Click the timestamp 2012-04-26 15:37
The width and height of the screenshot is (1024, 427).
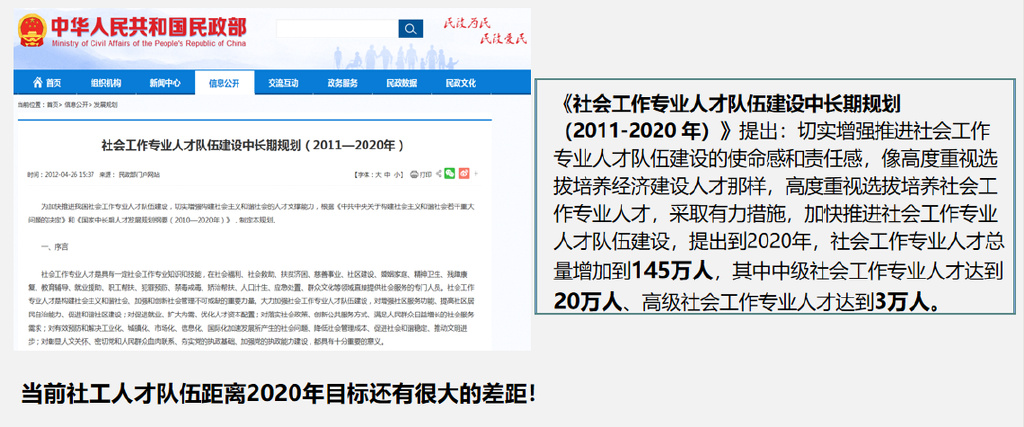[69, 174]
